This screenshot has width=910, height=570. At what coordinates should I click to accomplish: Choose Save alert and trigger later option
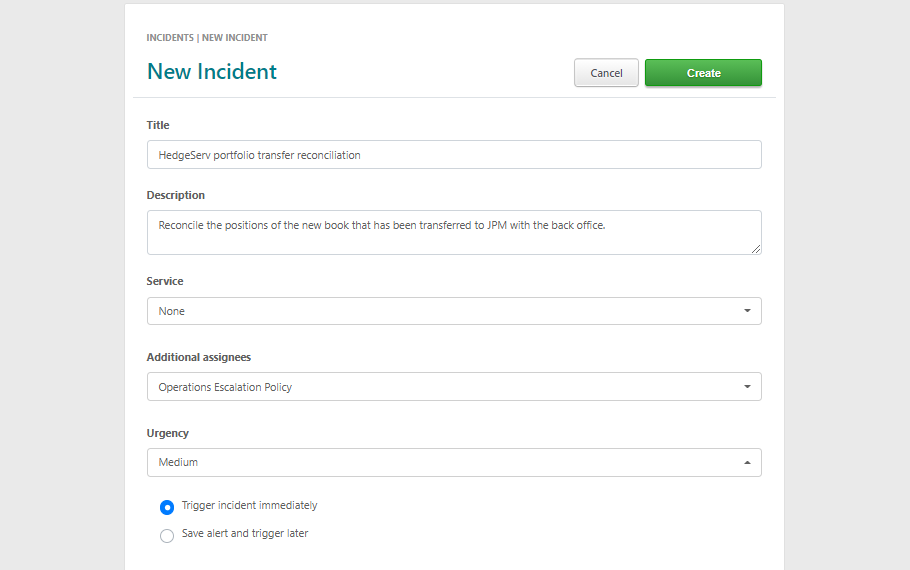coord(167,535)
